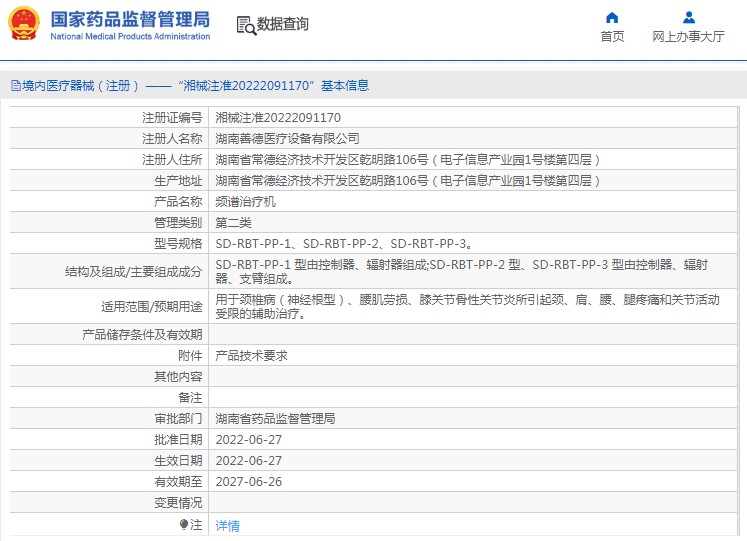Click the document icon before 境内医疗器械
Screen dimensions: 747x541
(16, 86)
